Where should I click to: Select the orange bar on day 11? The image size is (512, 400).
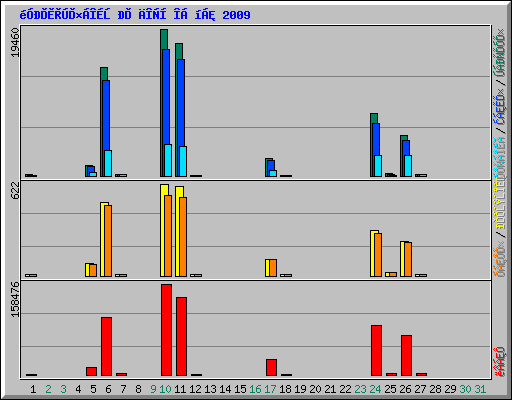183,237
